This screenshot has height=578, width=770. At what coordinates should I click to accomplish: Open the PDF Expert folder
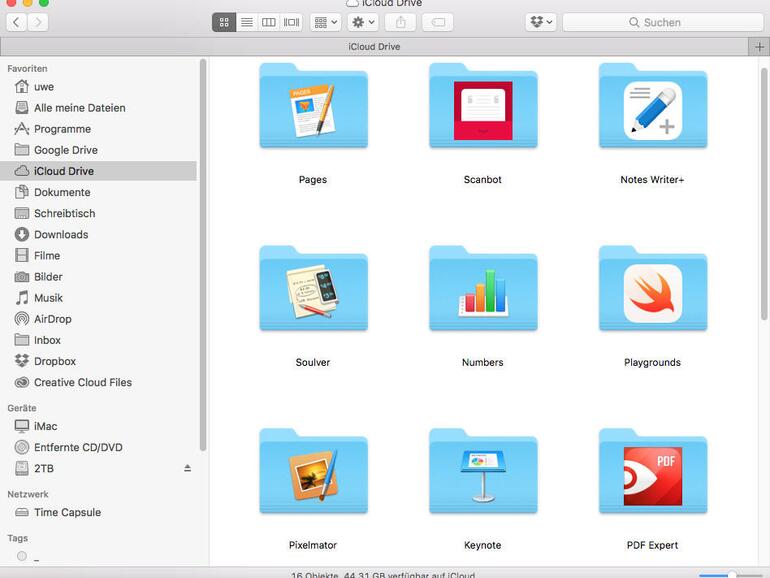652,473
